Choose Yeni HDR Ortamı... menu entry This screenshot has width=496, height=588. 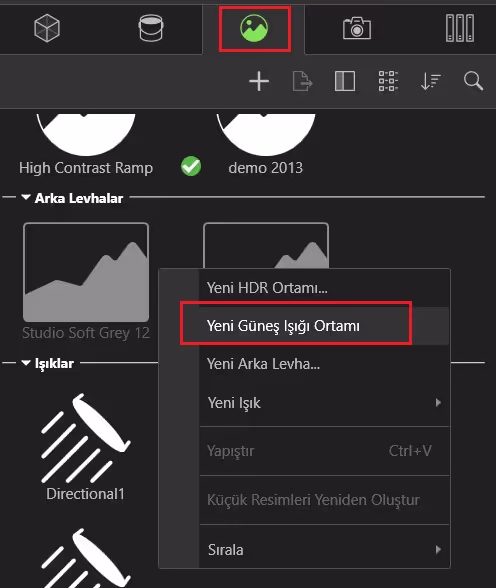pyautogui.click(x=324, y=288)
